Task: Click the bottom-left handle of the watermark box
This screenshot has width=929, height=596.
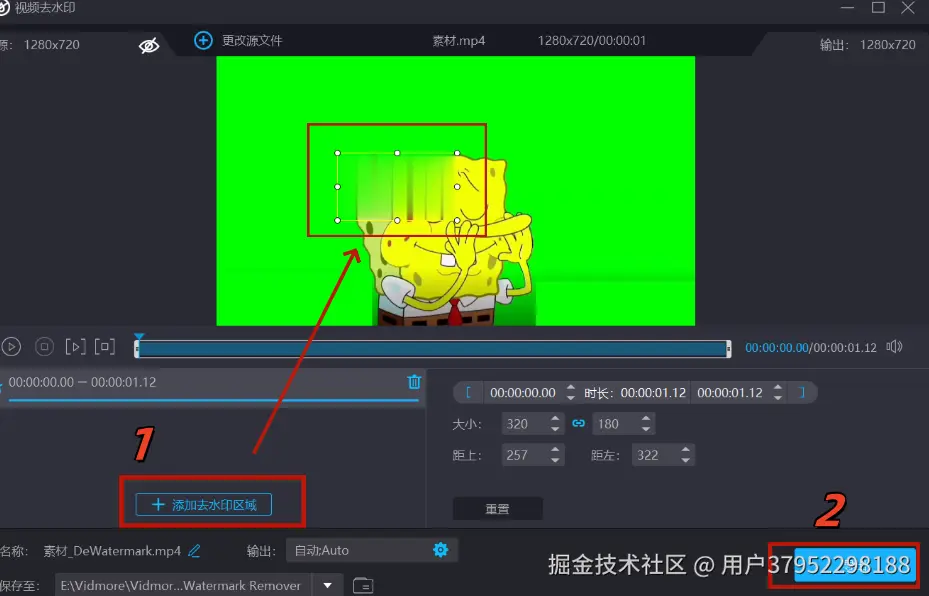Action: coord(338,220)
